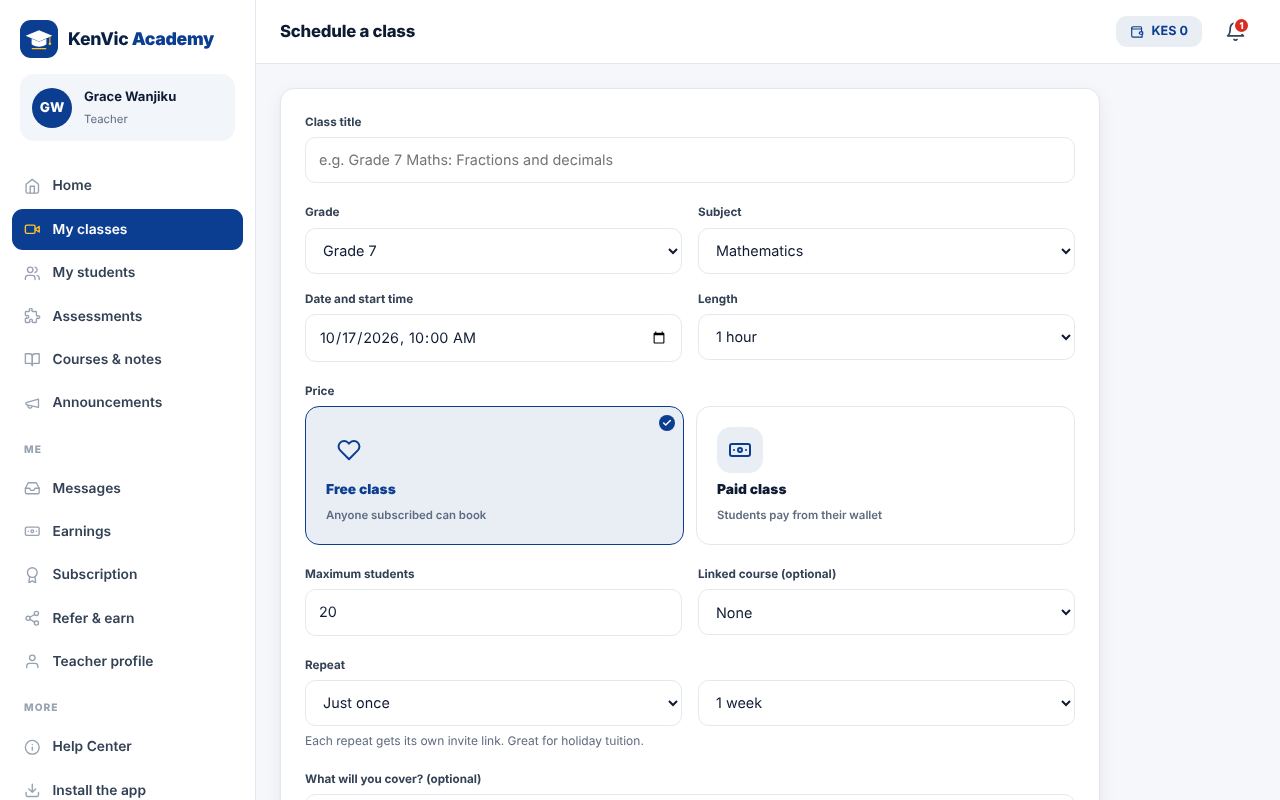1280x800 pixels.
Task: Click the Class title input field
Action: tap(690, 160)
